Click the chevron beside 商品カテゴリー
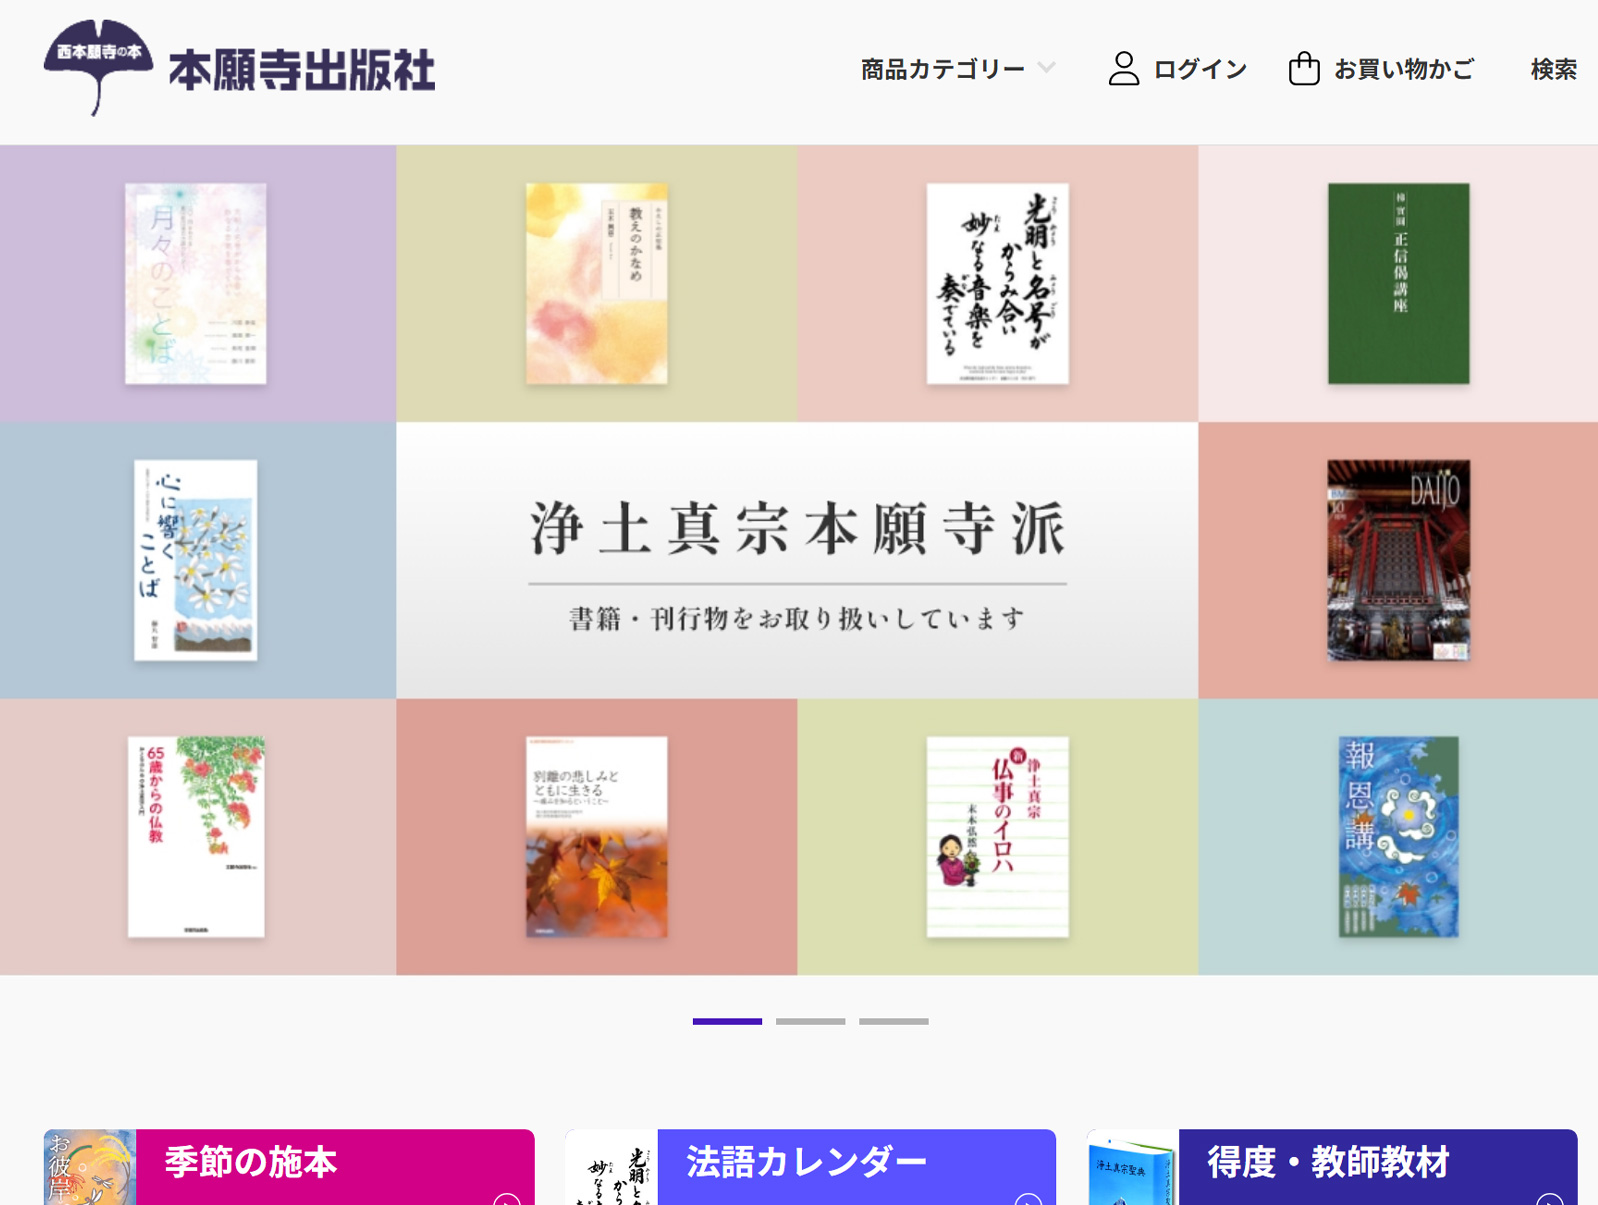The width and height of the screenshot is (1598, 1205). coord(1046,68)
